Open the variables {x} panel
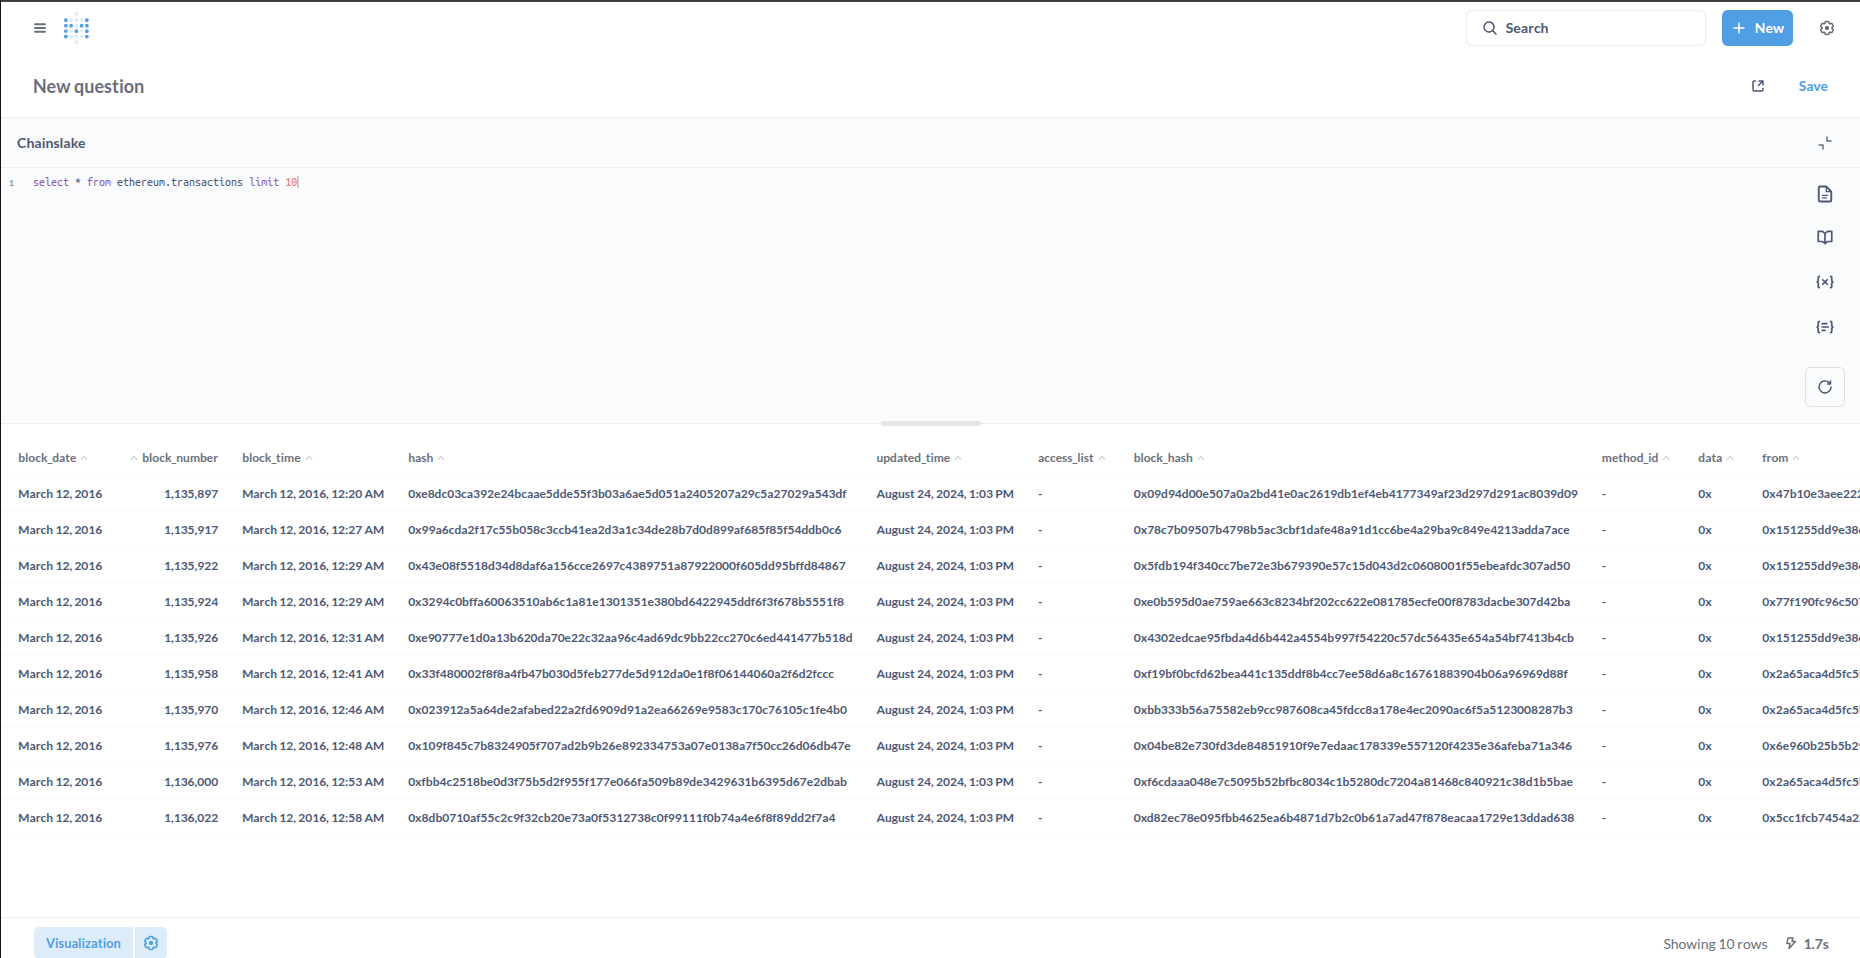The height and width of the screenshot is (958, 1860). point(1825,282)
